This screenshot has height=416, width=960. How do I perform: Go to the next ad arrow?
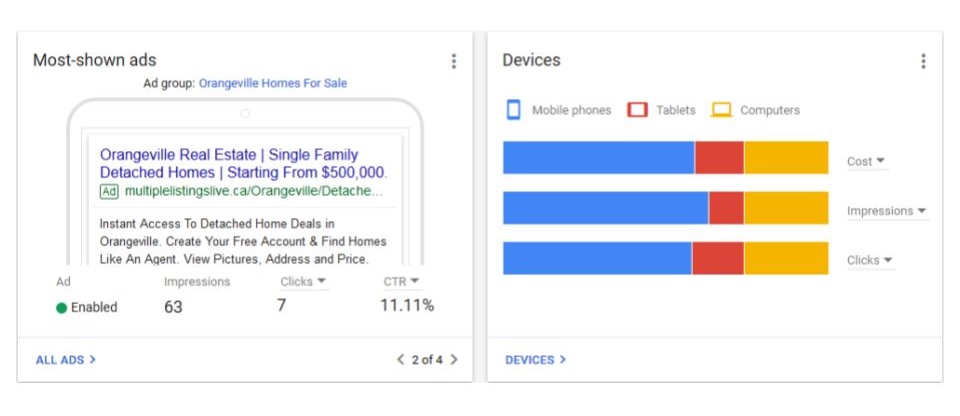[454, 360]
